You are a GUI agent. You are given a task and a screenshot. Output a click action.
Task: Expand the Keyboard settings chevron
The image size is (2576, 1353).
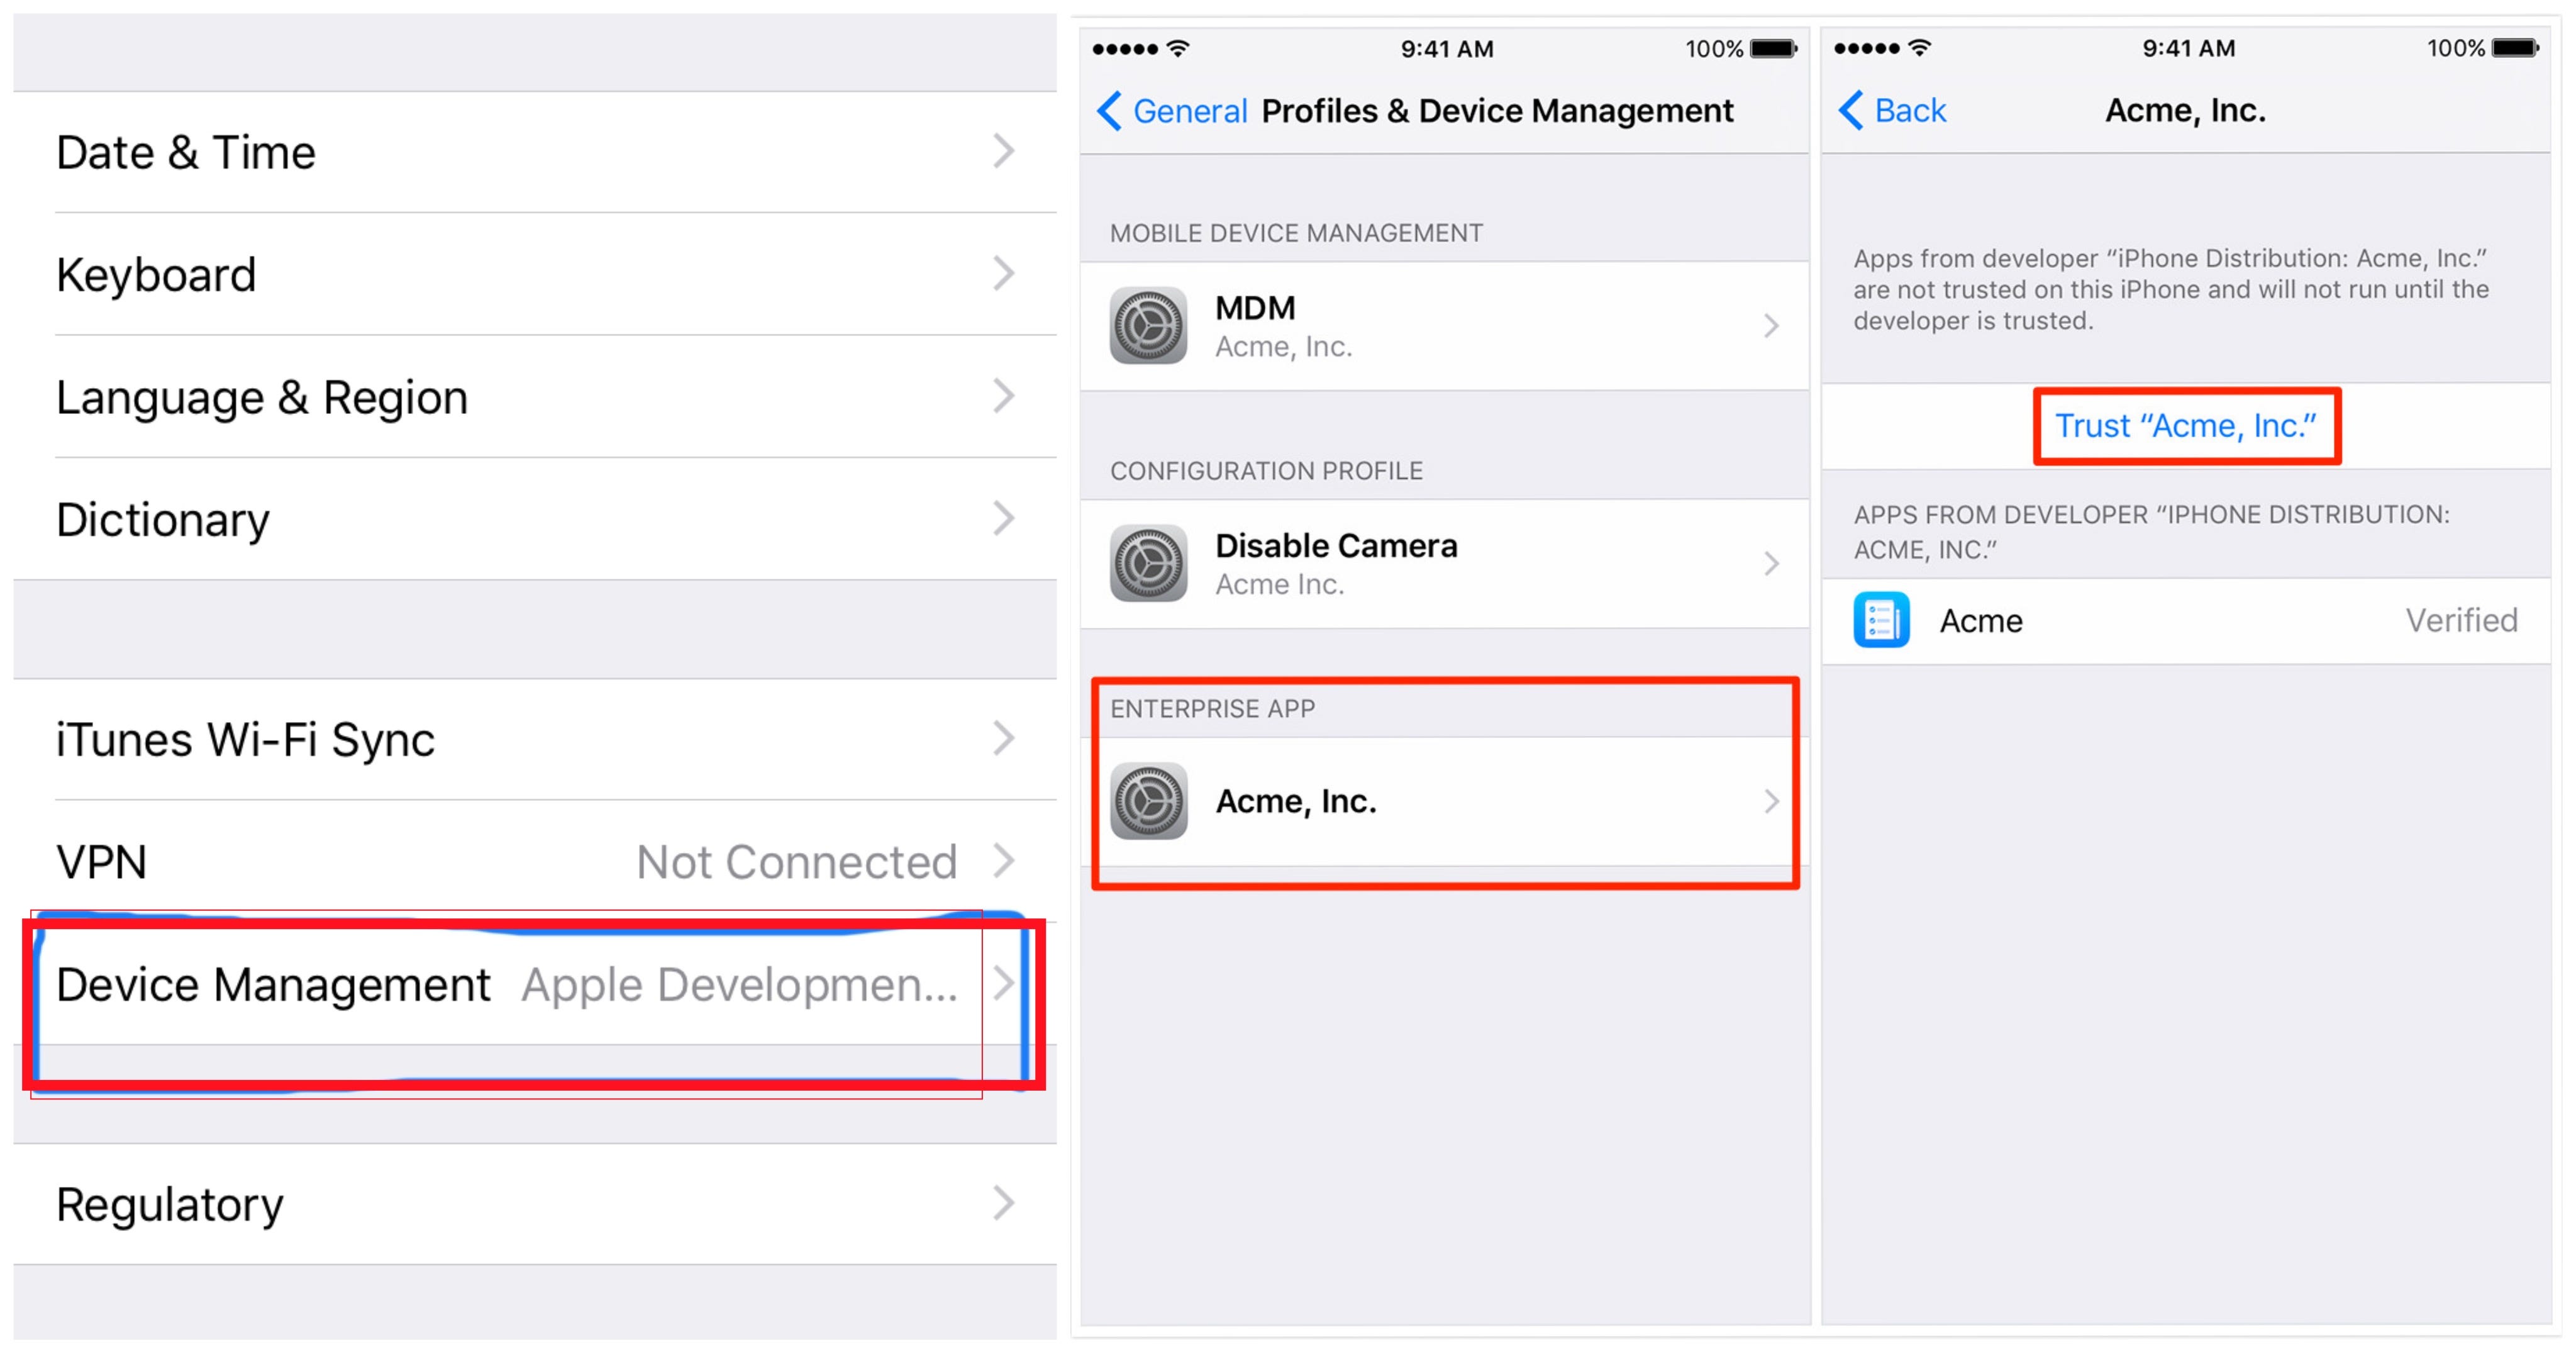(1003, 274)
